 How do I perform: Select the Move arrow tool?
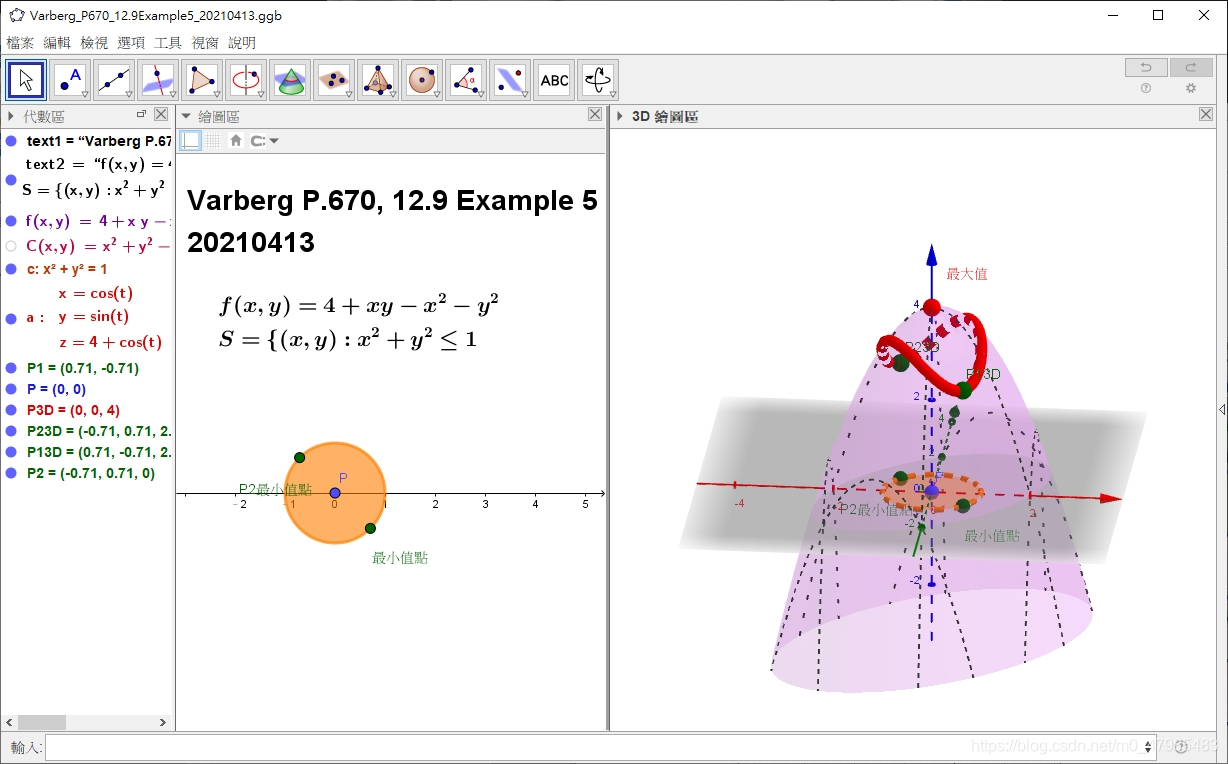click(x=26, y=80)
